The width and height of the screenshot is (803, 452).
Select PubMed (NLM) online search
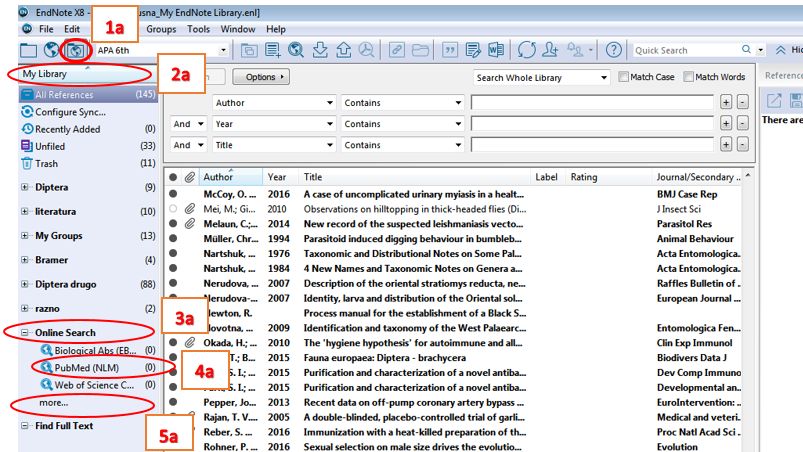(x=87, y=368)
